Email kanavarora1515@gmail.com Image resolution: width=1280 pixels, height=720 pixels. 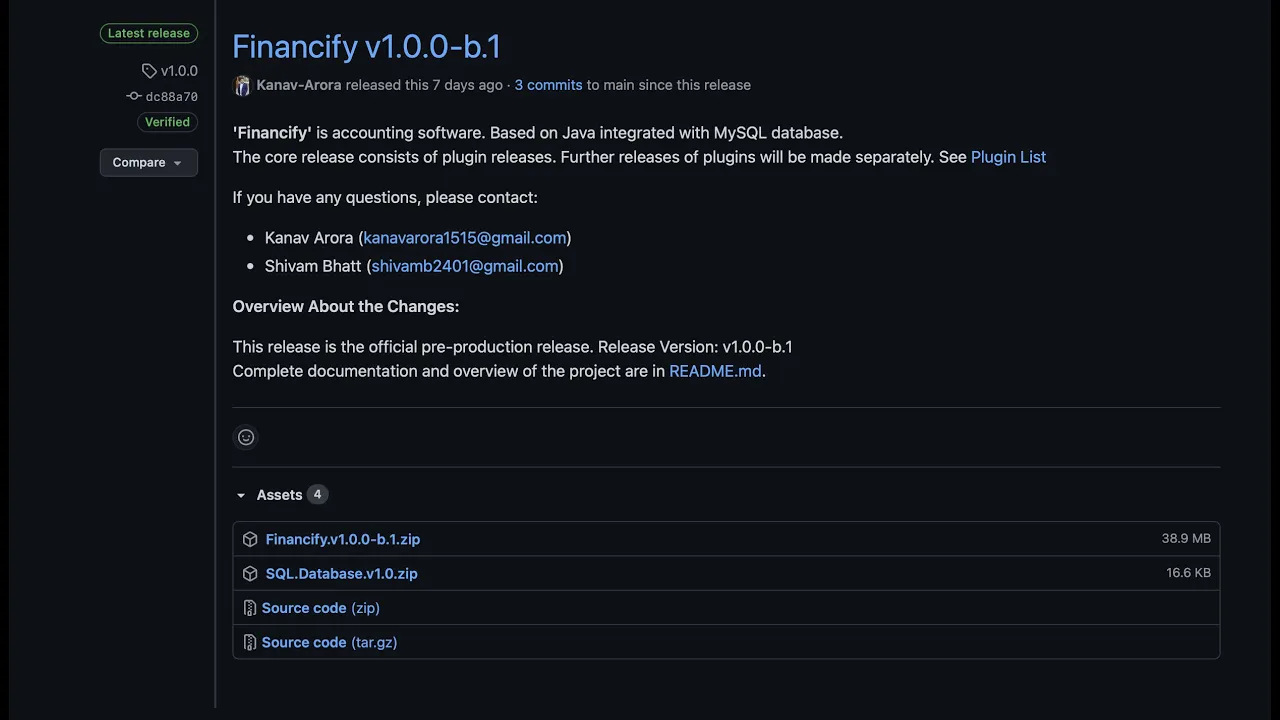465,238
